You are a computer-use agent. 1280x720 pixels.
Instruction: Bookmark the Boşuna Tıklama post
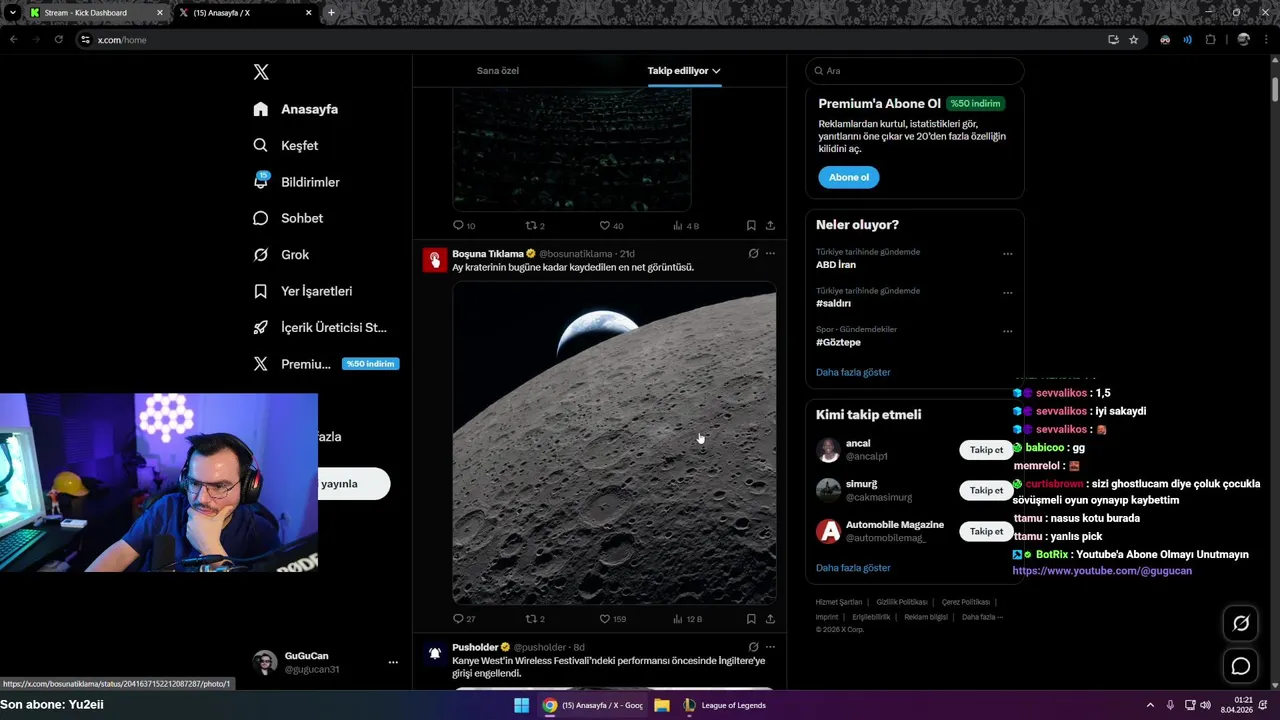click(x=751, y=619)
